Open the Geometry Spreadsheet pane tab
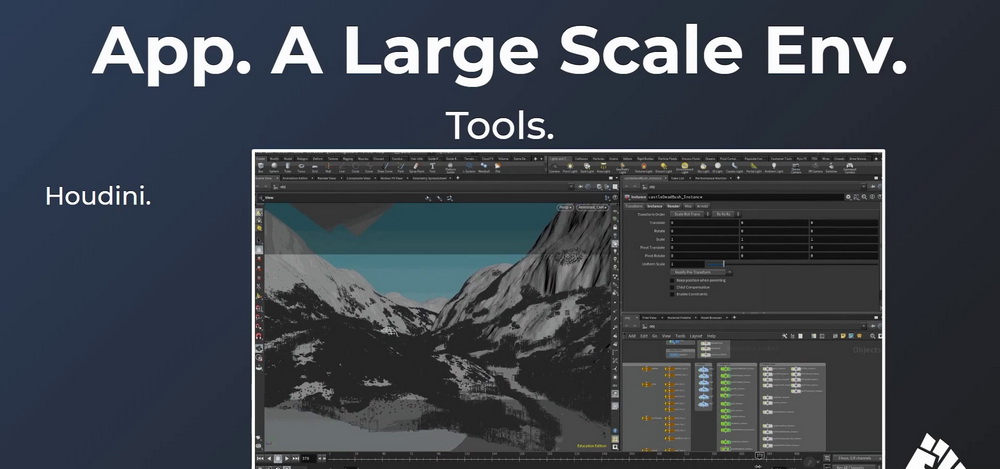The height and width of the screenshot is (469, 1000). click(429, 178)
